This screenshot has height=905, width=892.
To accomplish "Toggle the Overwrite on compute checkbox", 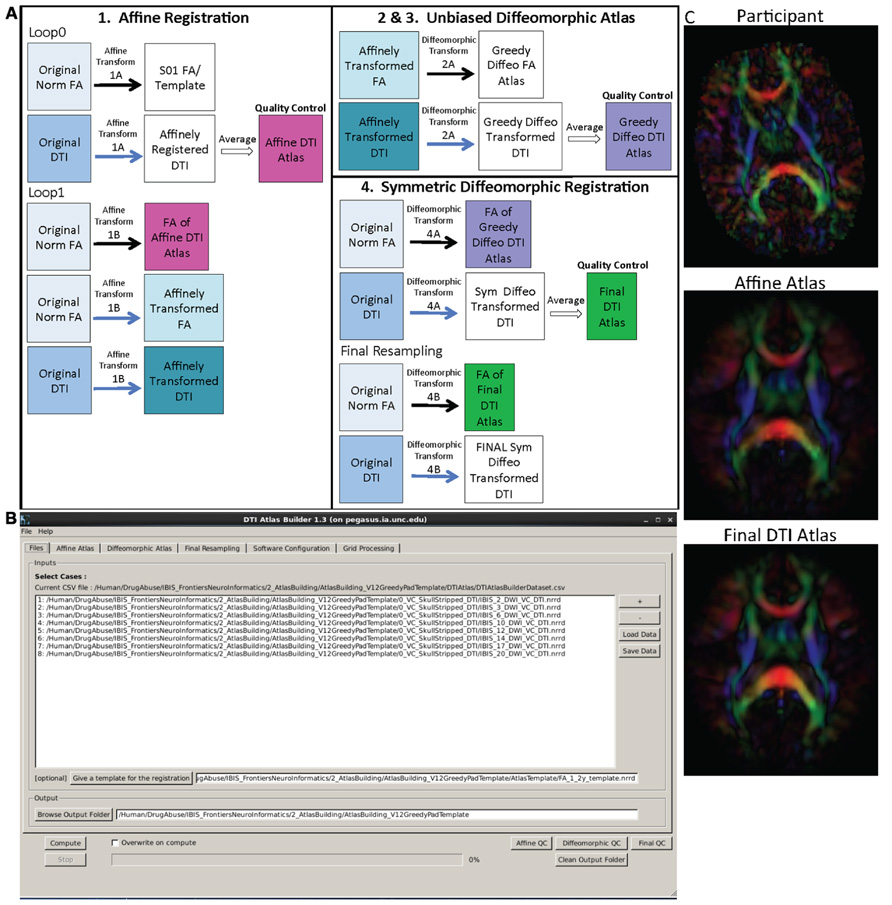I will coord(115,843).
